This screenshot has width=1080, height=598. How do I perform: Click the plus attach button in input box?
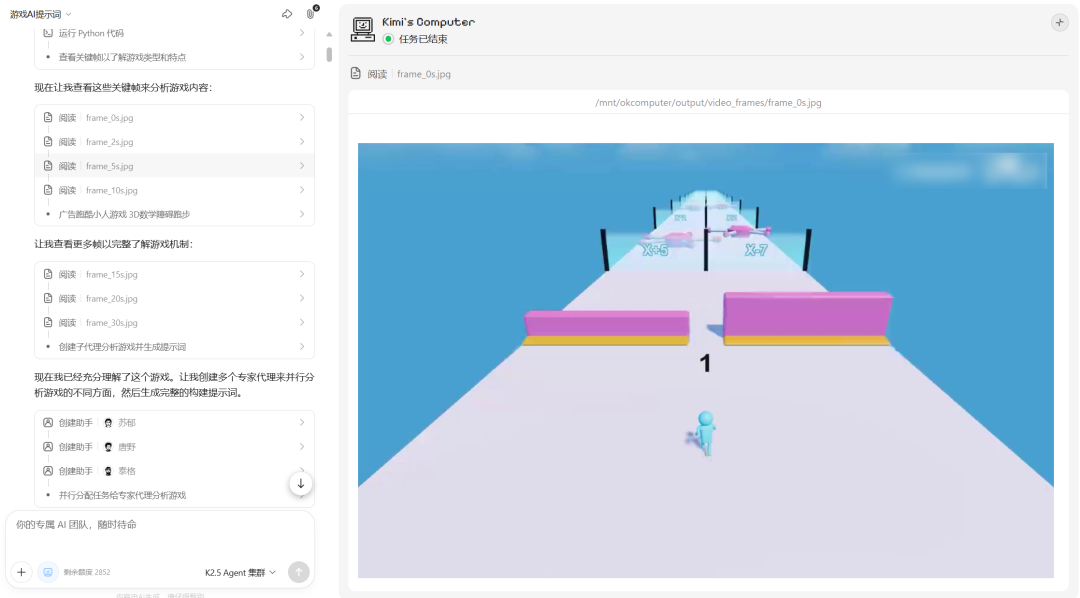pos(21,572)
